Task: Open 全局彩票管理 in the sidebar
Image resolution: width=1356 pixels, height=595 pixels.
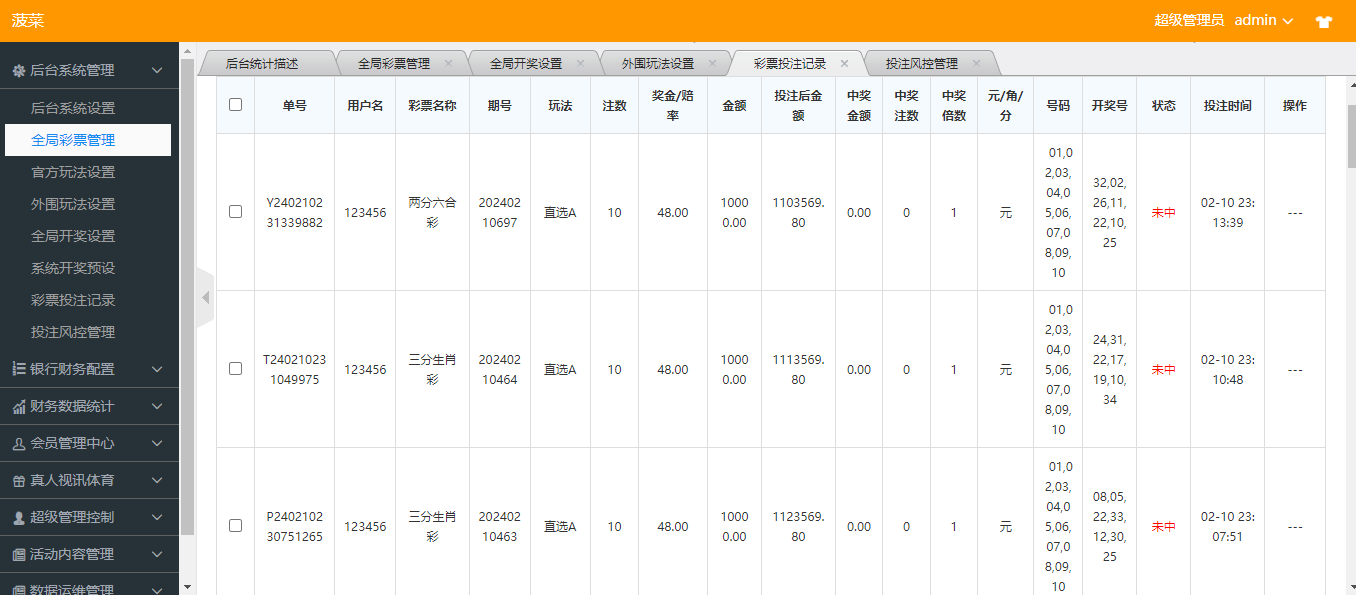Action: 88,140
